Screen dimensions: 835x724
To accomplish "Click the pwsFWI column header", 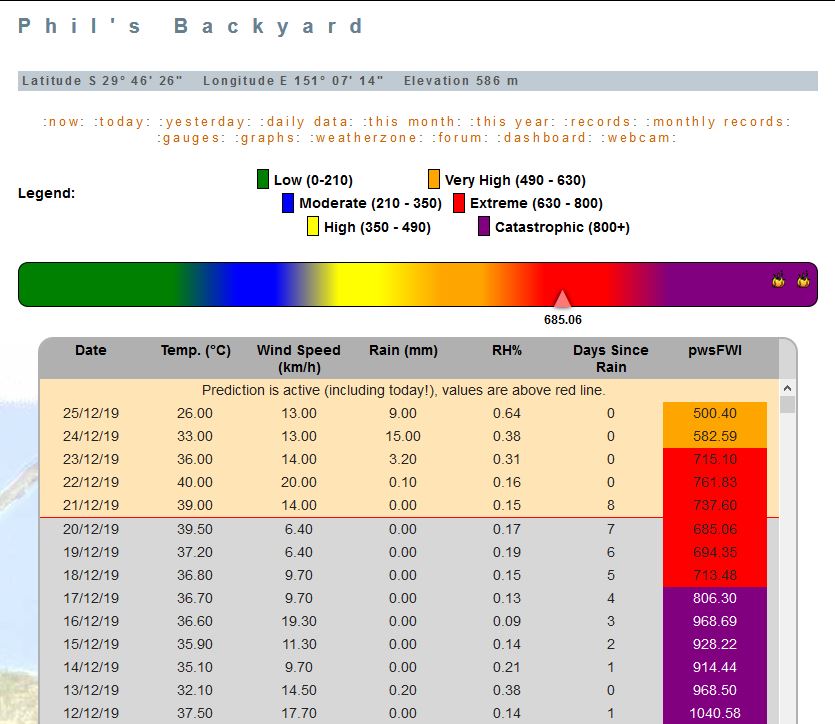I will (x=715, y=350).
